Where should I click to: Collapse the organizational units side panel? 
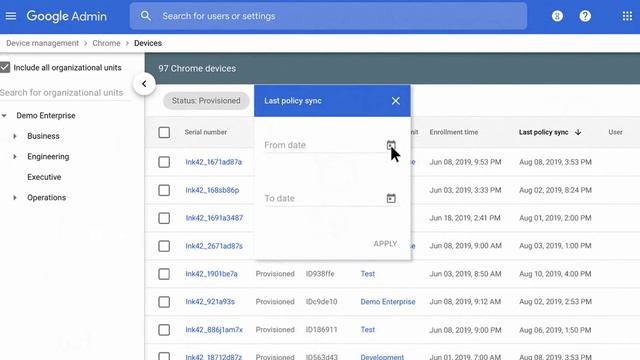[x=144, y=84]
